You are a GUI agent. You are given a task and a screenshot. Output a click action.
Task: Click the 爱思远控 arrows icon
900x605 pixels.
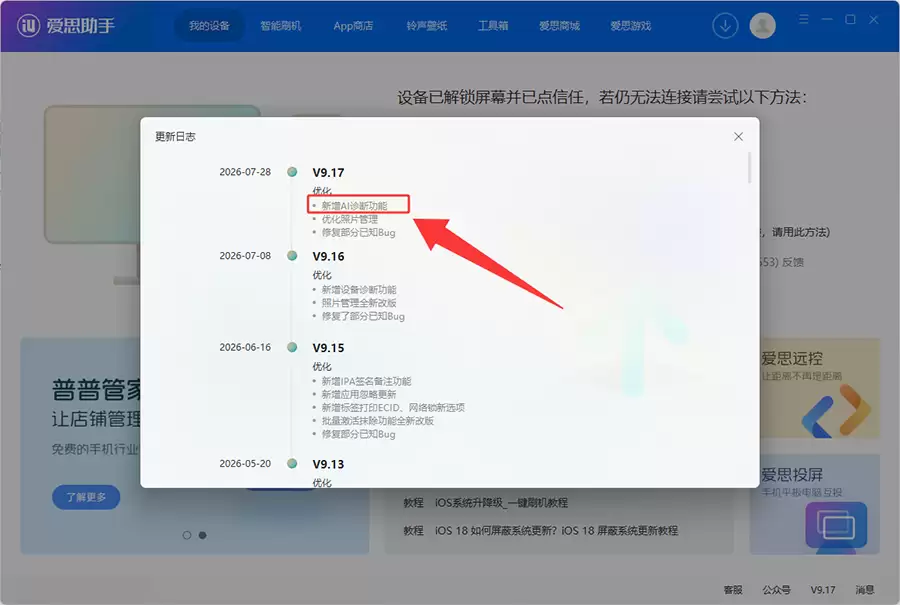(x=837, y=411)
